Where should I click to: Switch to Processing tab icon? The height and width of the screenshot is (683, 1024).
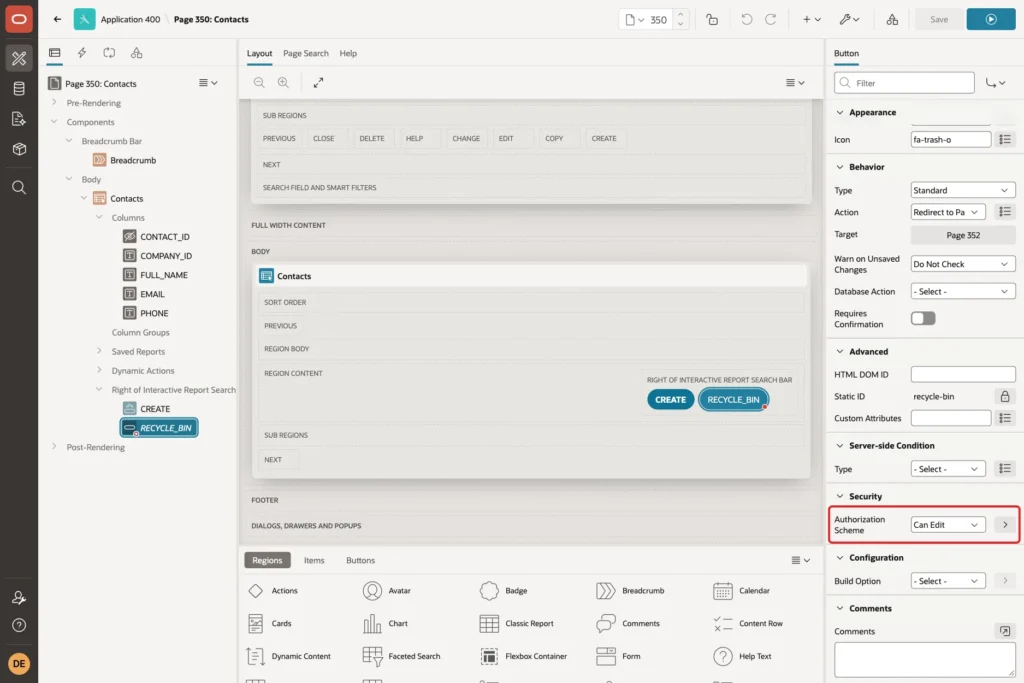click(x=109, y=53)
